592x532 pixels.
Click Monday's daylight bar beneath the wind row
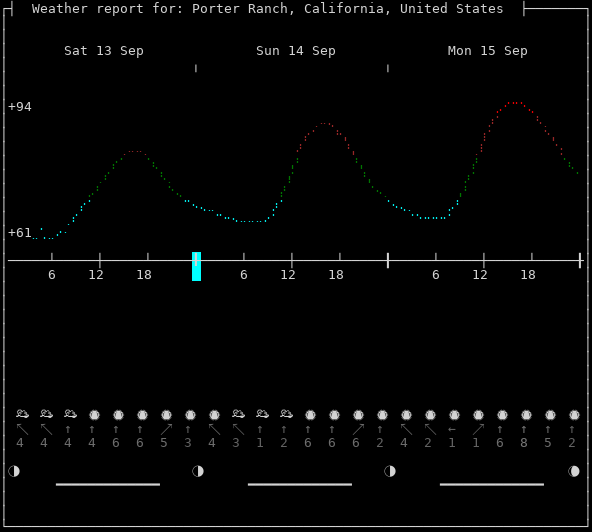[492, 484]
